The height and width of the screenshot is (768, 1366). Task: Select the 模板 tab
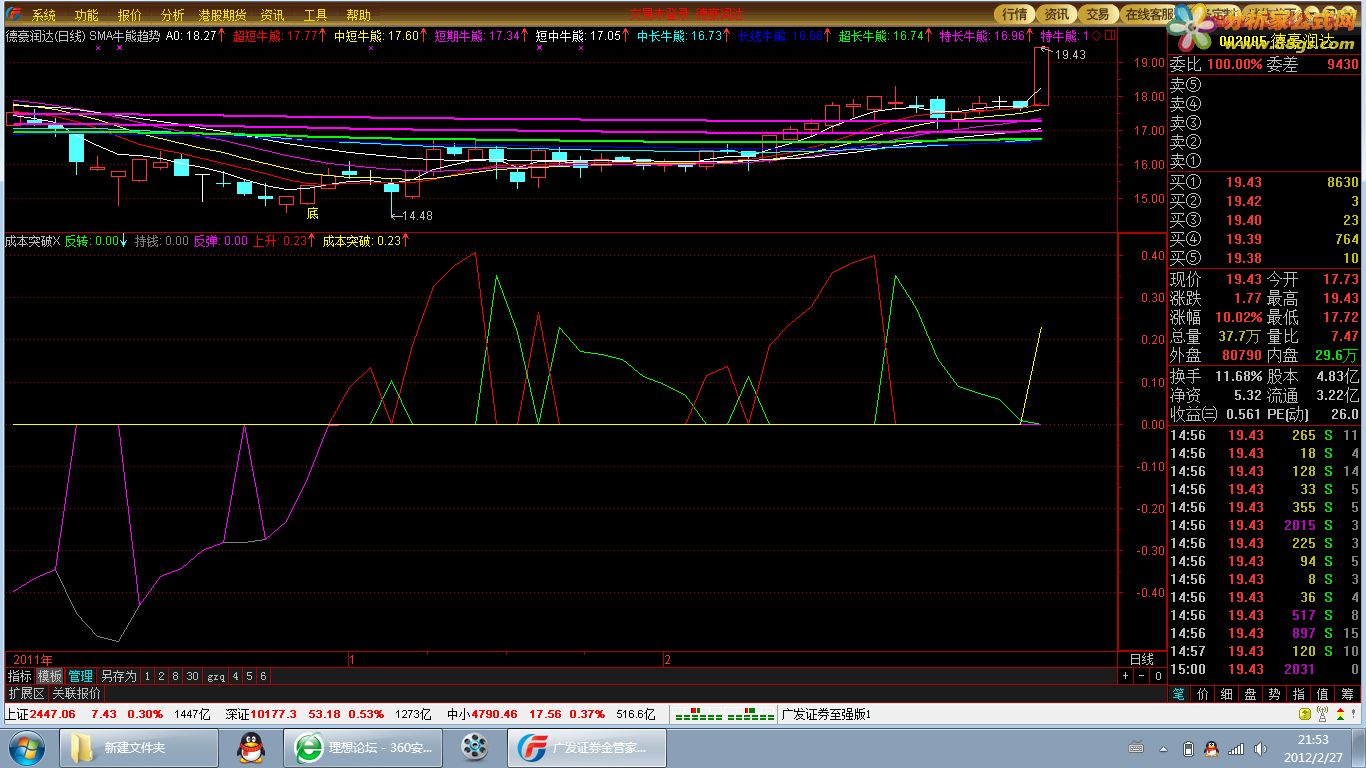point(50,676)
